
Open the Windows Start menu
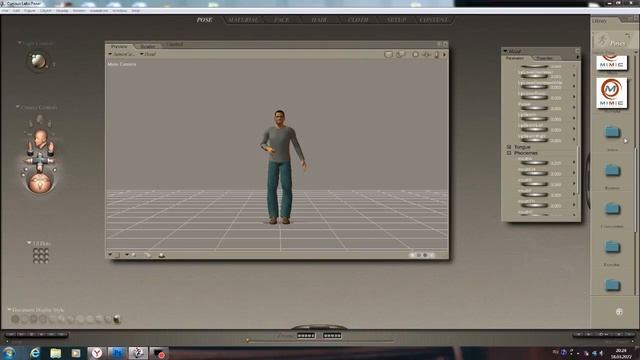tap(9, 353)
